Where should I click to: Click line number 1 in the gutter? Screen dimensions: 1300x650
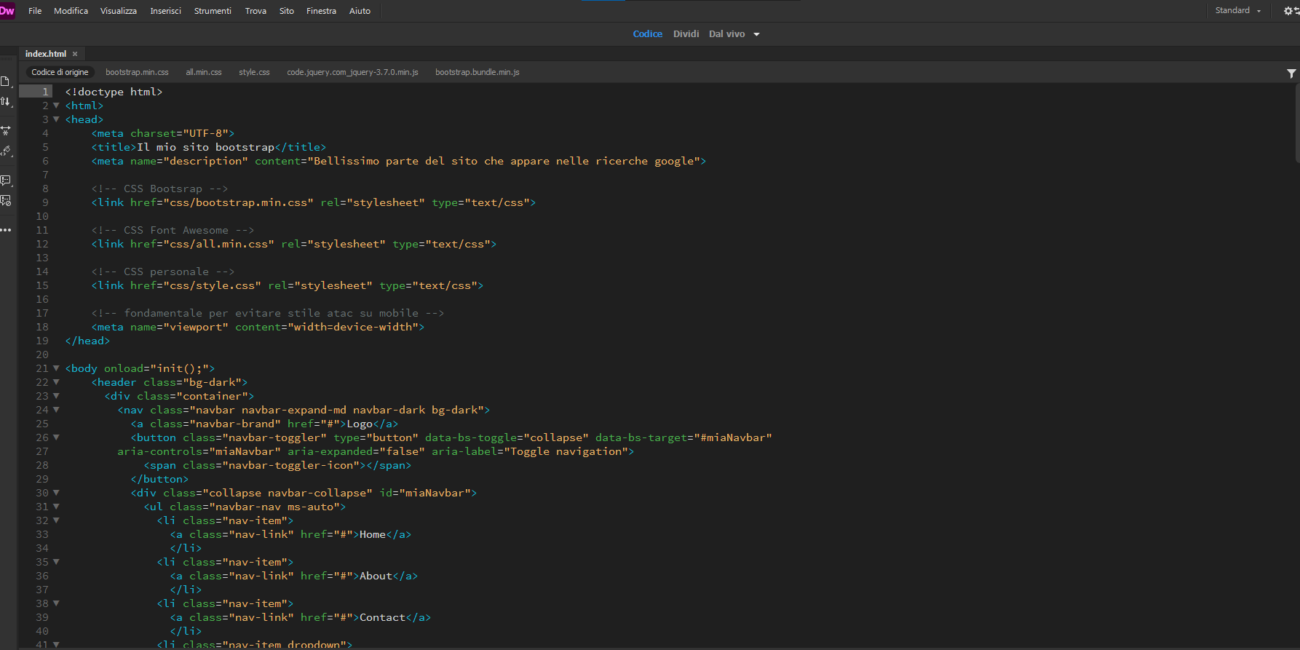tap(45, 92)
